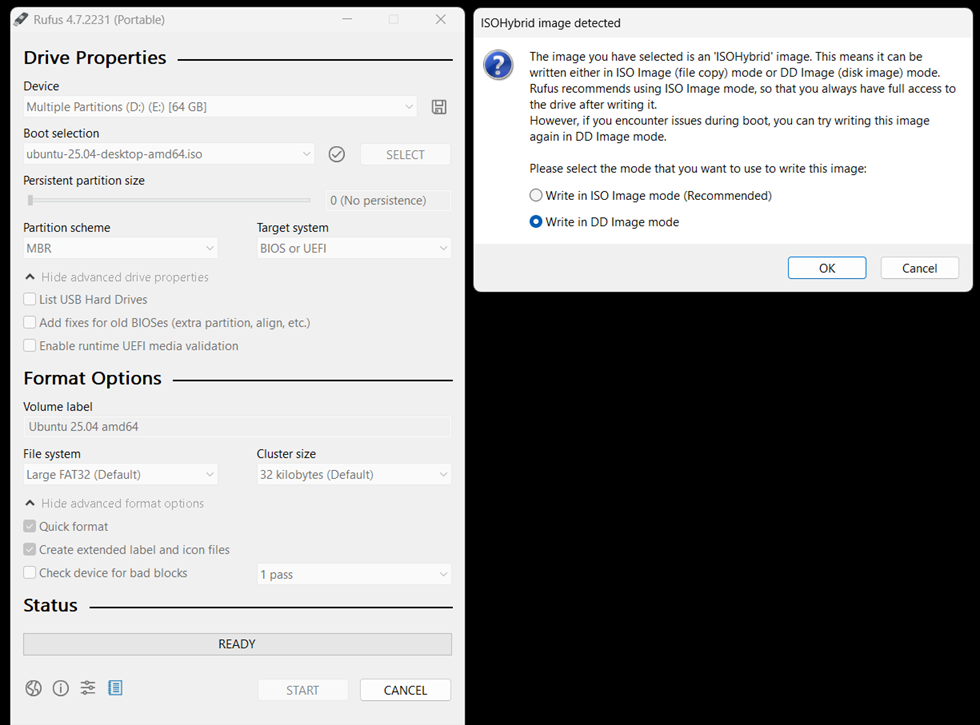The height and width of the screenshot is (725, 980).
Task: Toggle Check device for bad blocks
Action: click(30, 573)
